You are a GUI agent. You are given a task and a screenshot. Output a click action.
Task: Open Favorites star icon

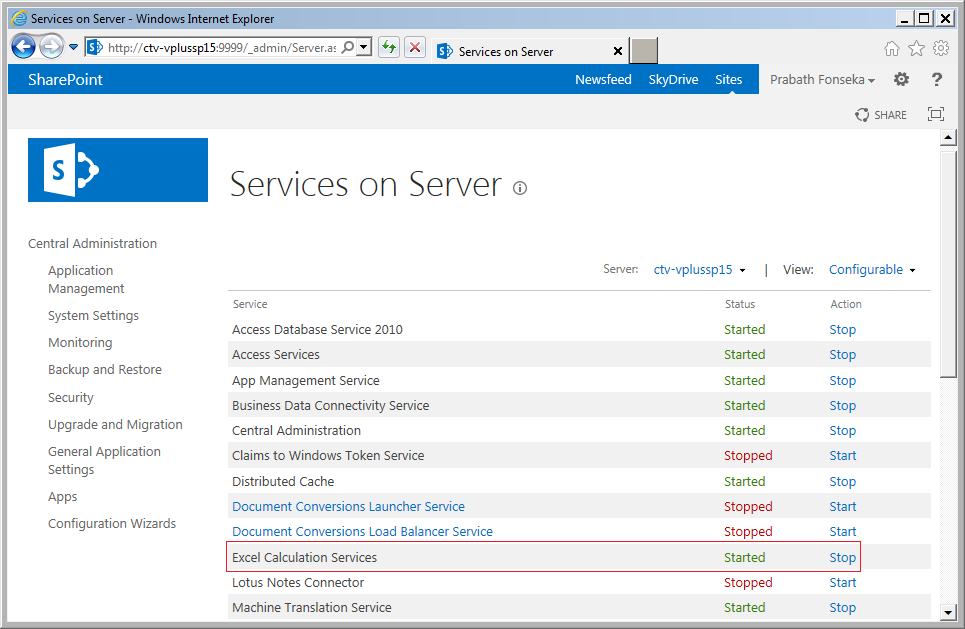point(916,48)
